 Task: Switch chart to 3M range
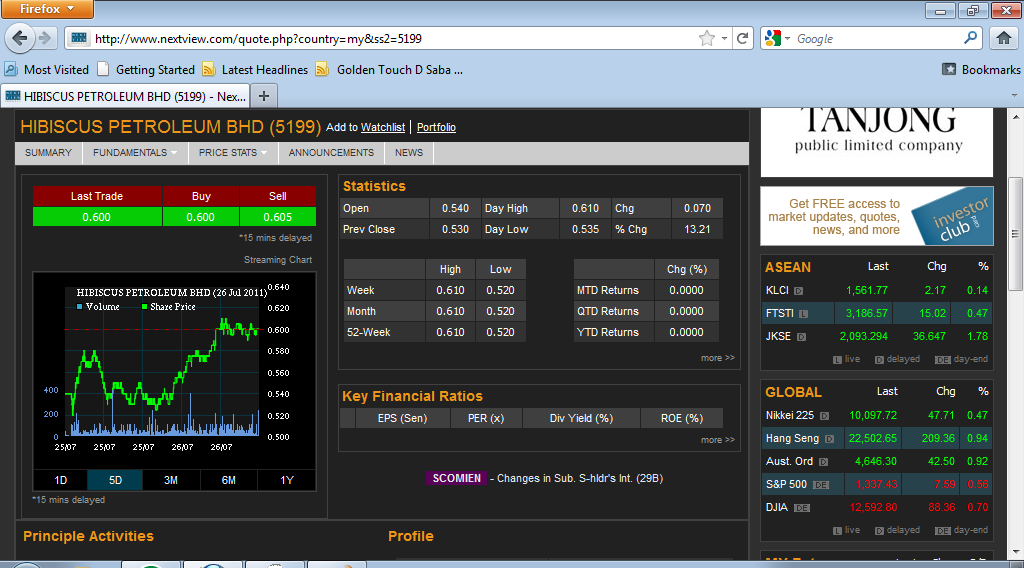pyautogui.click(x=170, y=480)
